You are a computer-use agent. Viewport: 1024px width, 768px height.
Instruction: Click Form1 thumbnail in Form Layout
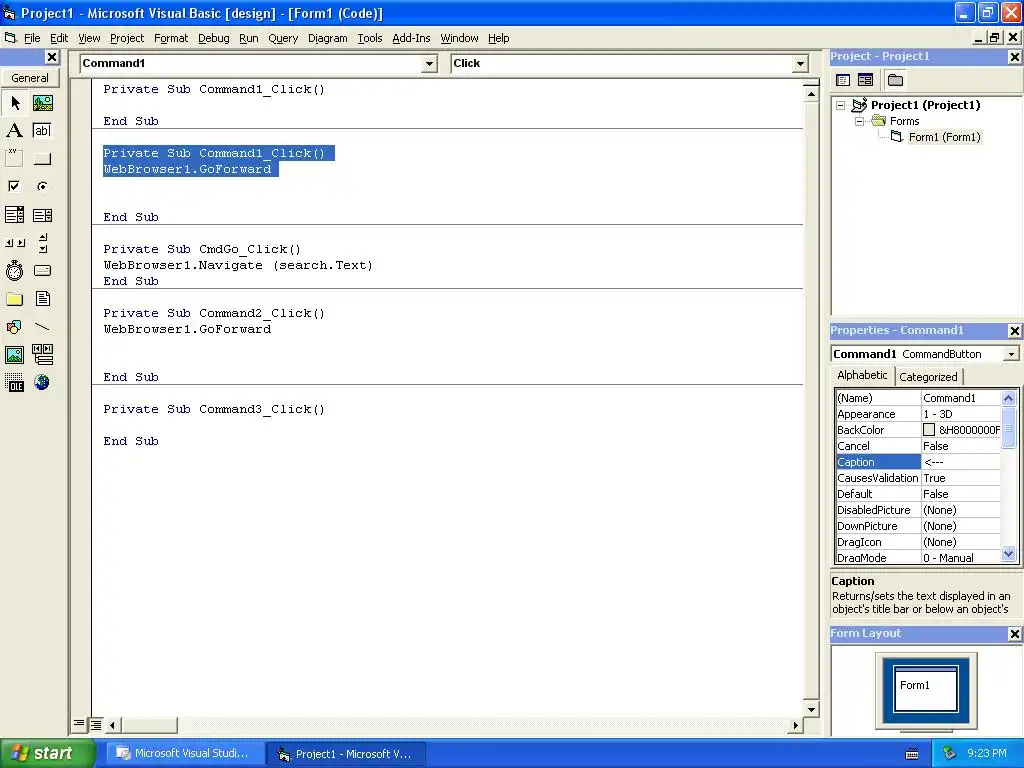(925, 688)
